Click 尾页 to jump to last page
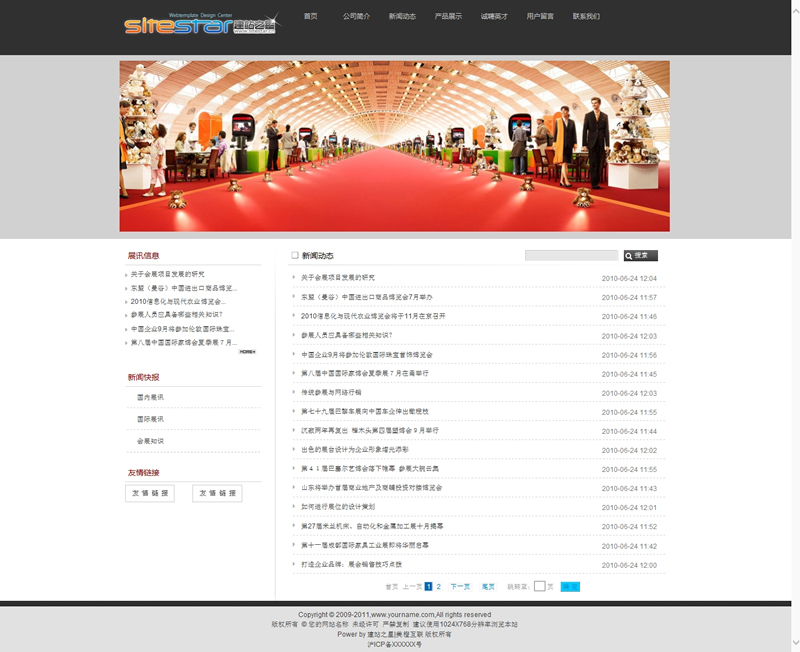 click(488, 587)
